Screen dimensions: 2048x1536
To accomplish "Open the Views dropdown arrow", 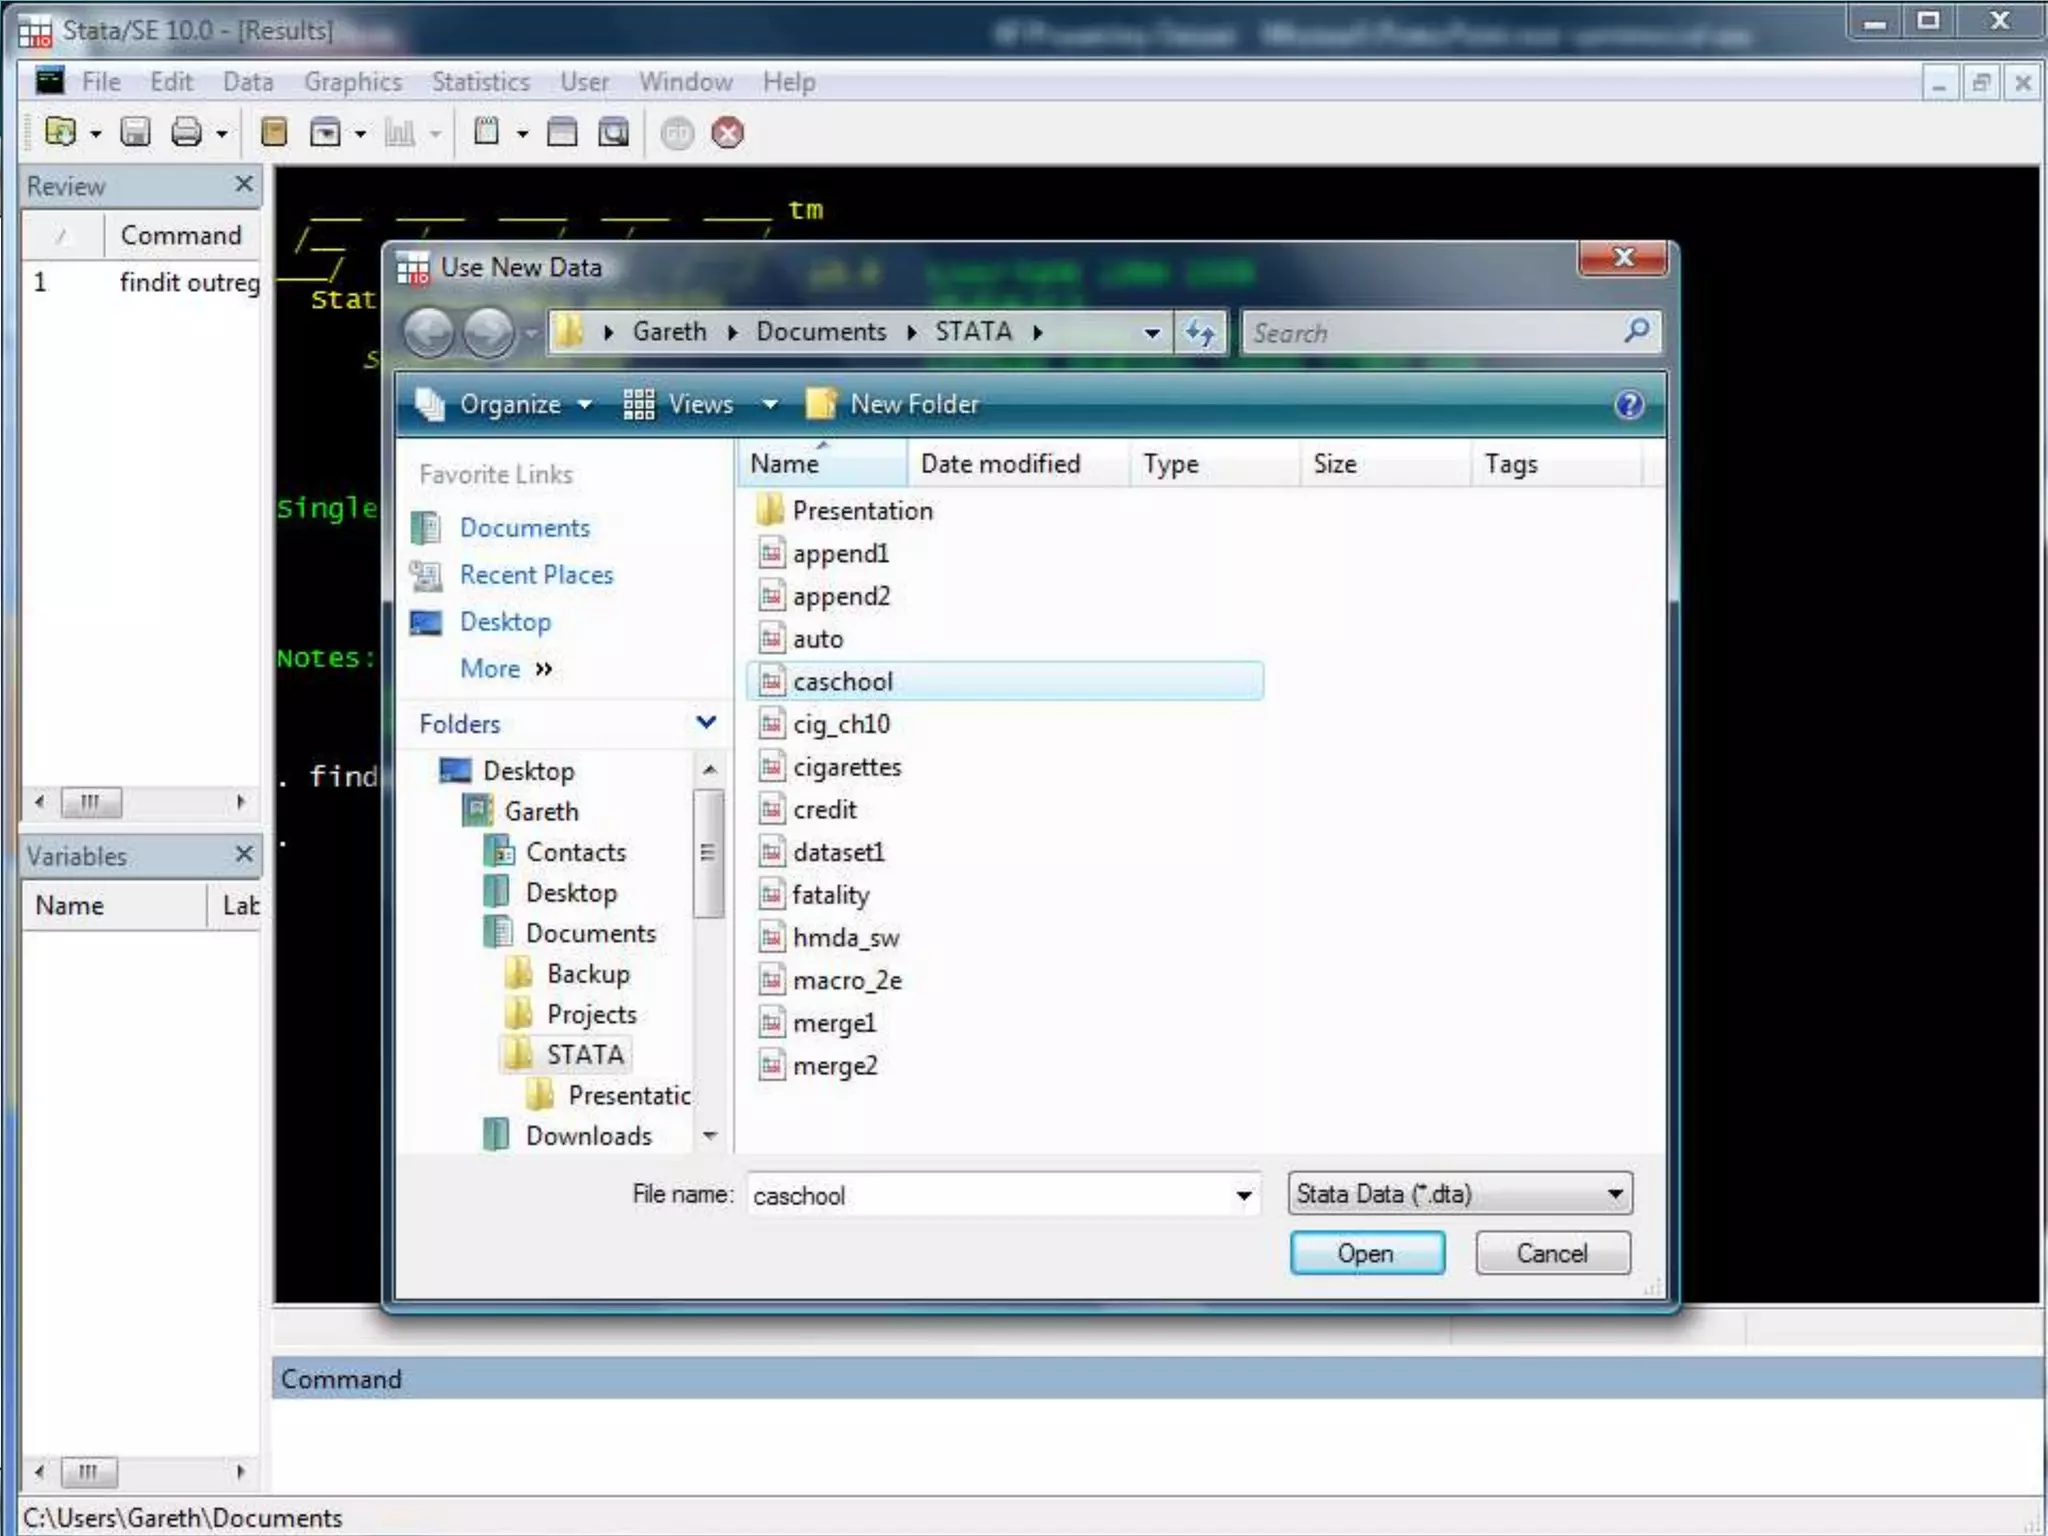I will [x=770, y=405].
